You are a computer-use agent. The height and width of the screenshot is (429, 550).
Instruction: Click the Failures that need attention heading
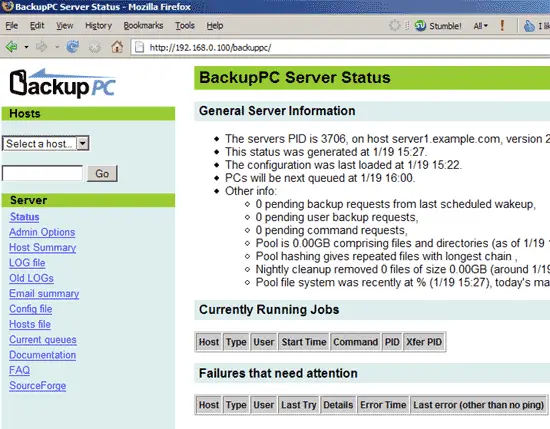(x=278, y=373)
